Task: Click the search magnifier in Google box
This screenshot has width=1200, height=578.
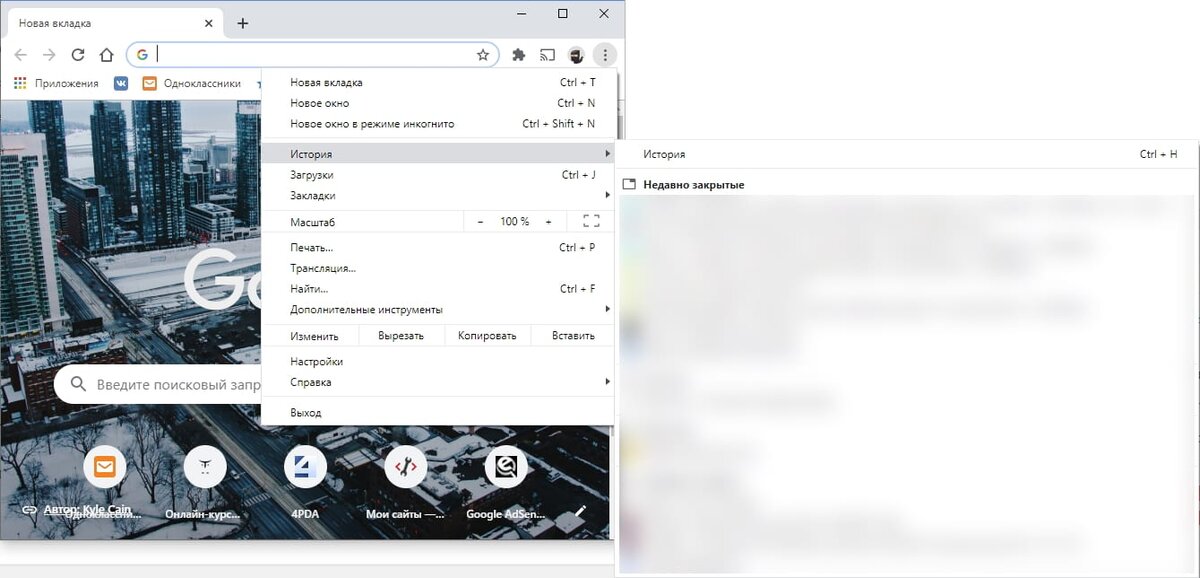Action: [78, 384]
